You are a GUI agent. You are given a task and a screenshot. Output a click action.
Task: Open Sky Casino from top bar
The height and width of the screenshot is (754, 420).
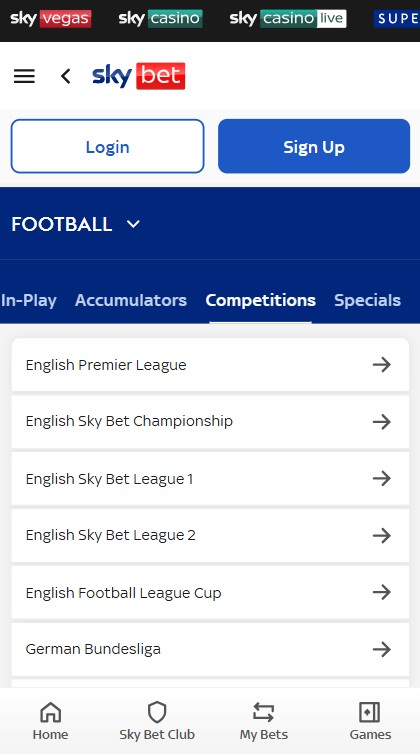click(161, 19)
